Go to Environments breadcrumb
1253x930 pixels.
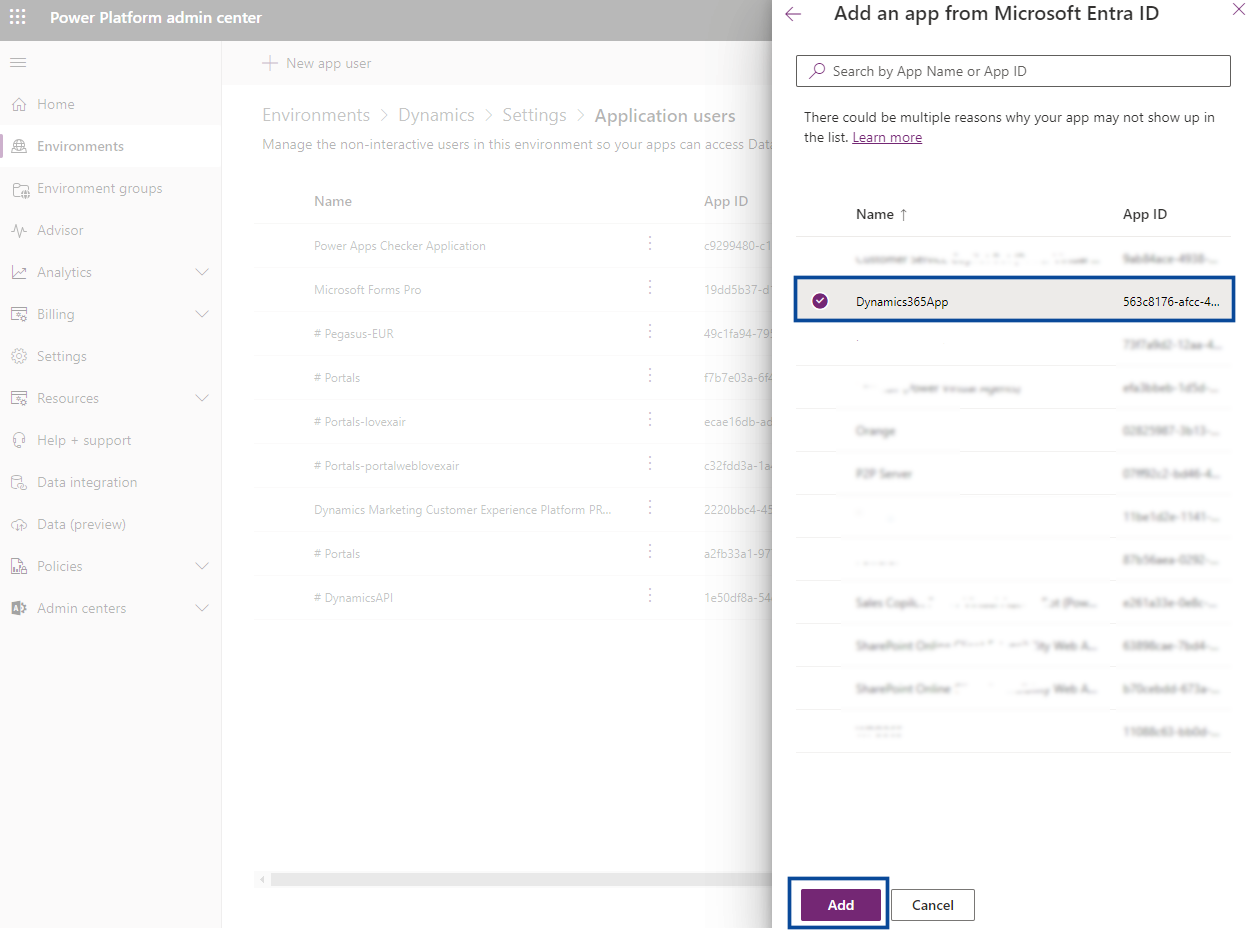[x=316, y=116]
